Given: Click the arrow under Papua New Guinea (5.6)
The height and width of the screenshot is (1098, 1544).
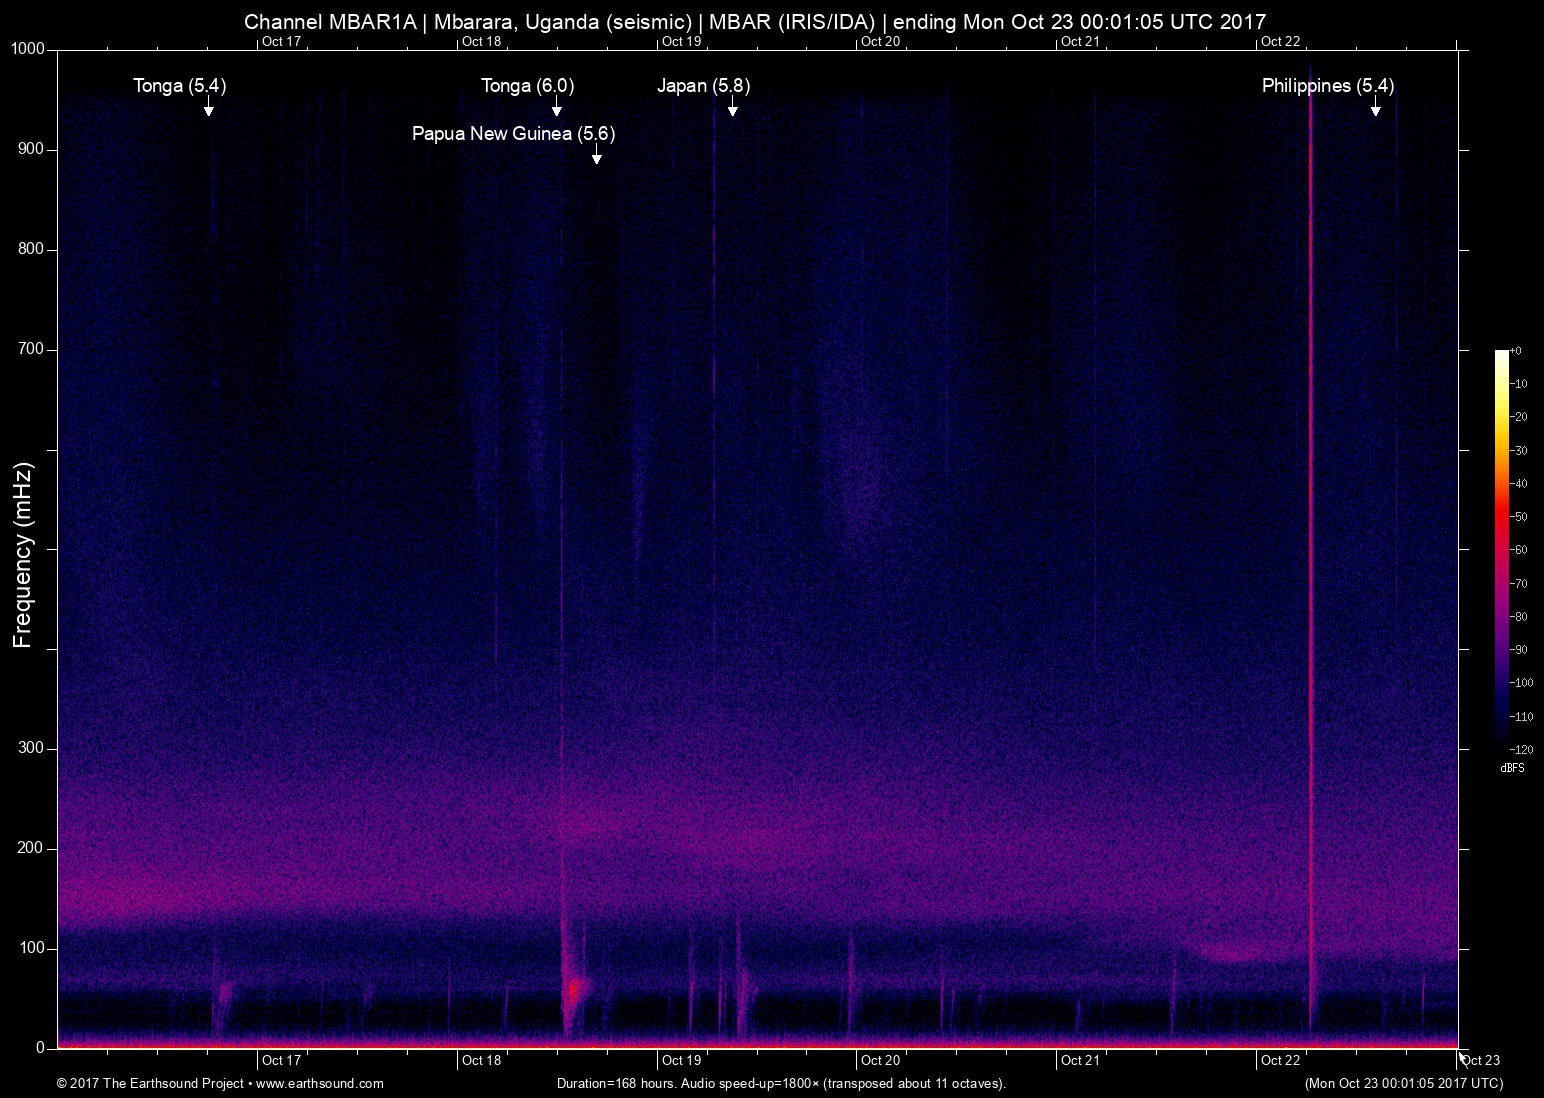Looking at the screenshot, I should coord(596,156).
